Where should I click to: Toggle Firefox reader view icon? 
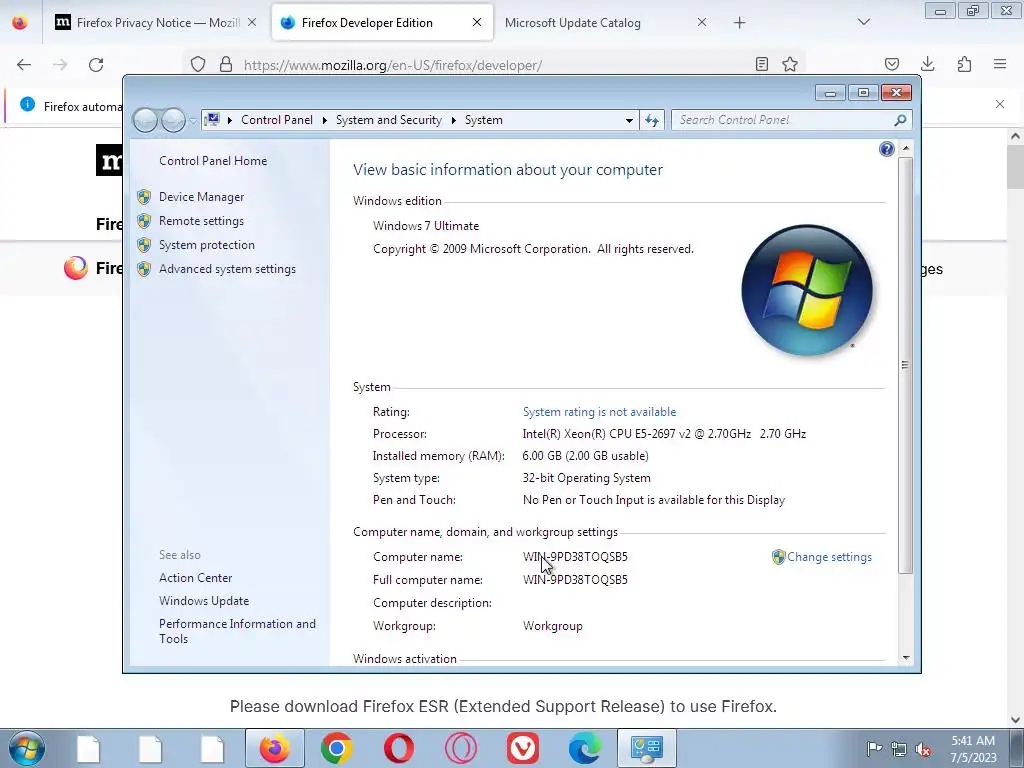[x=761, y=64]
